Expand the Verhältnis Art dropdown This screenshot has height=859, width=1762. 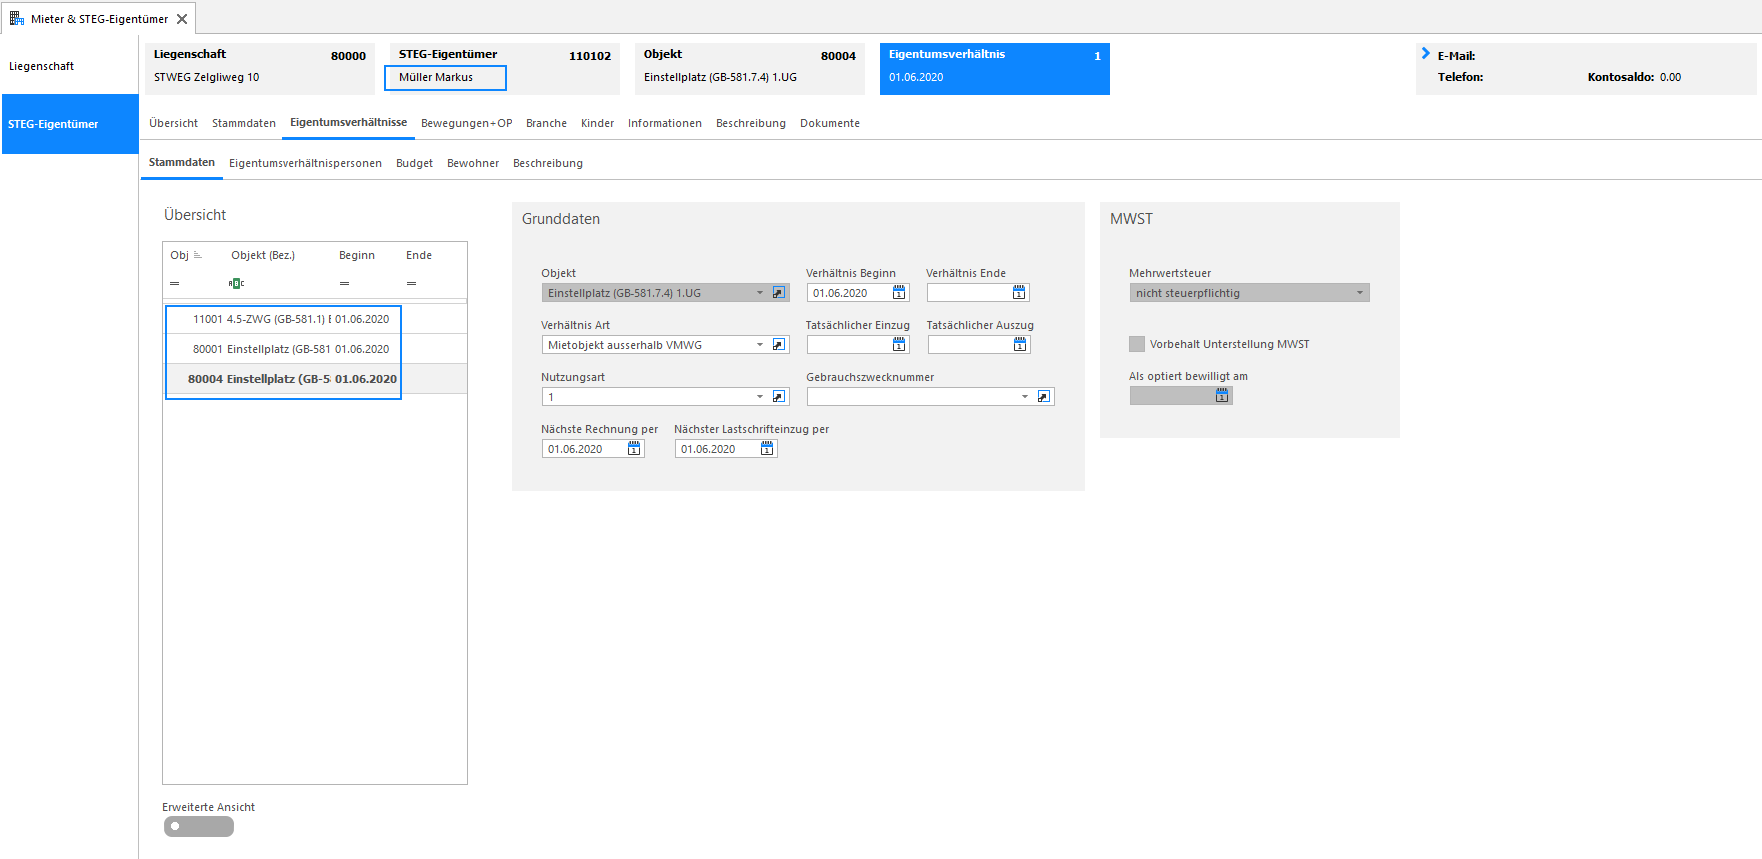coord(760,345)
